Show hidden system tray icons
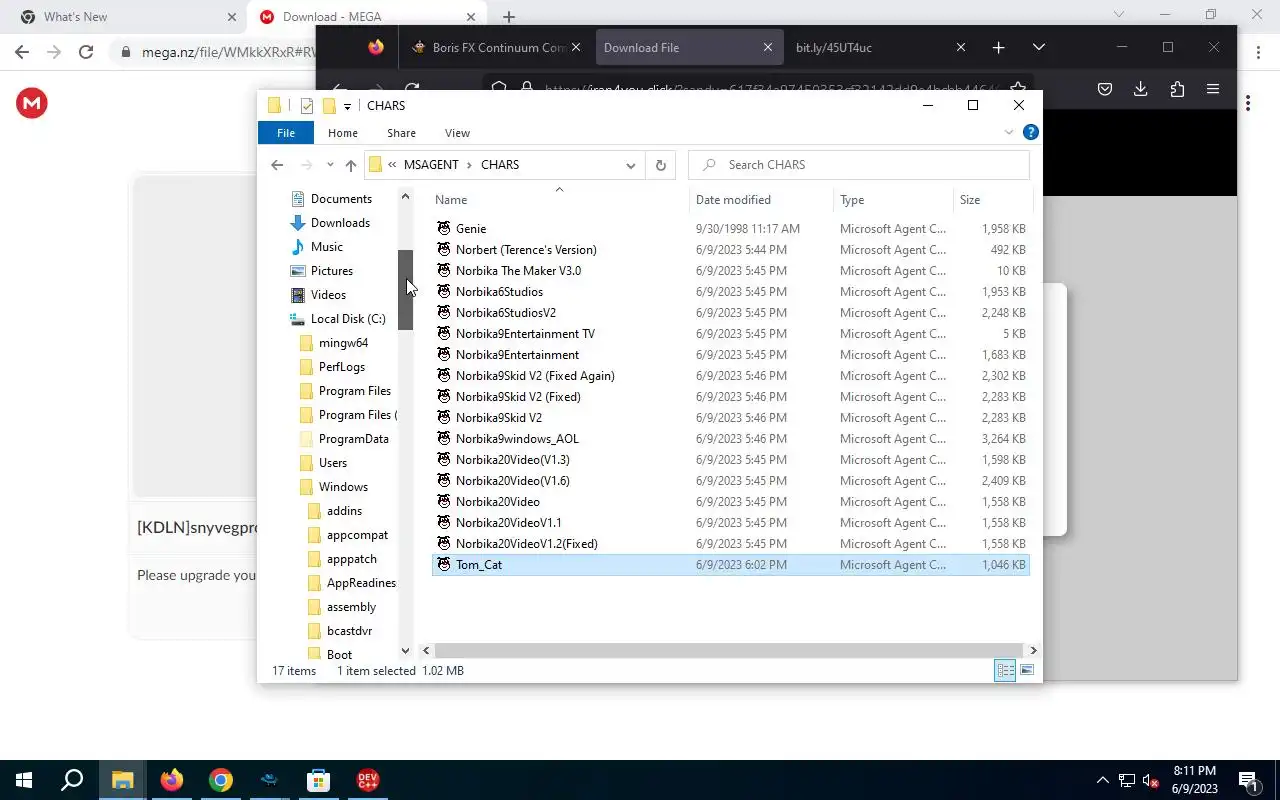This screenshot has width=1280, height=800. point(1103,780)
